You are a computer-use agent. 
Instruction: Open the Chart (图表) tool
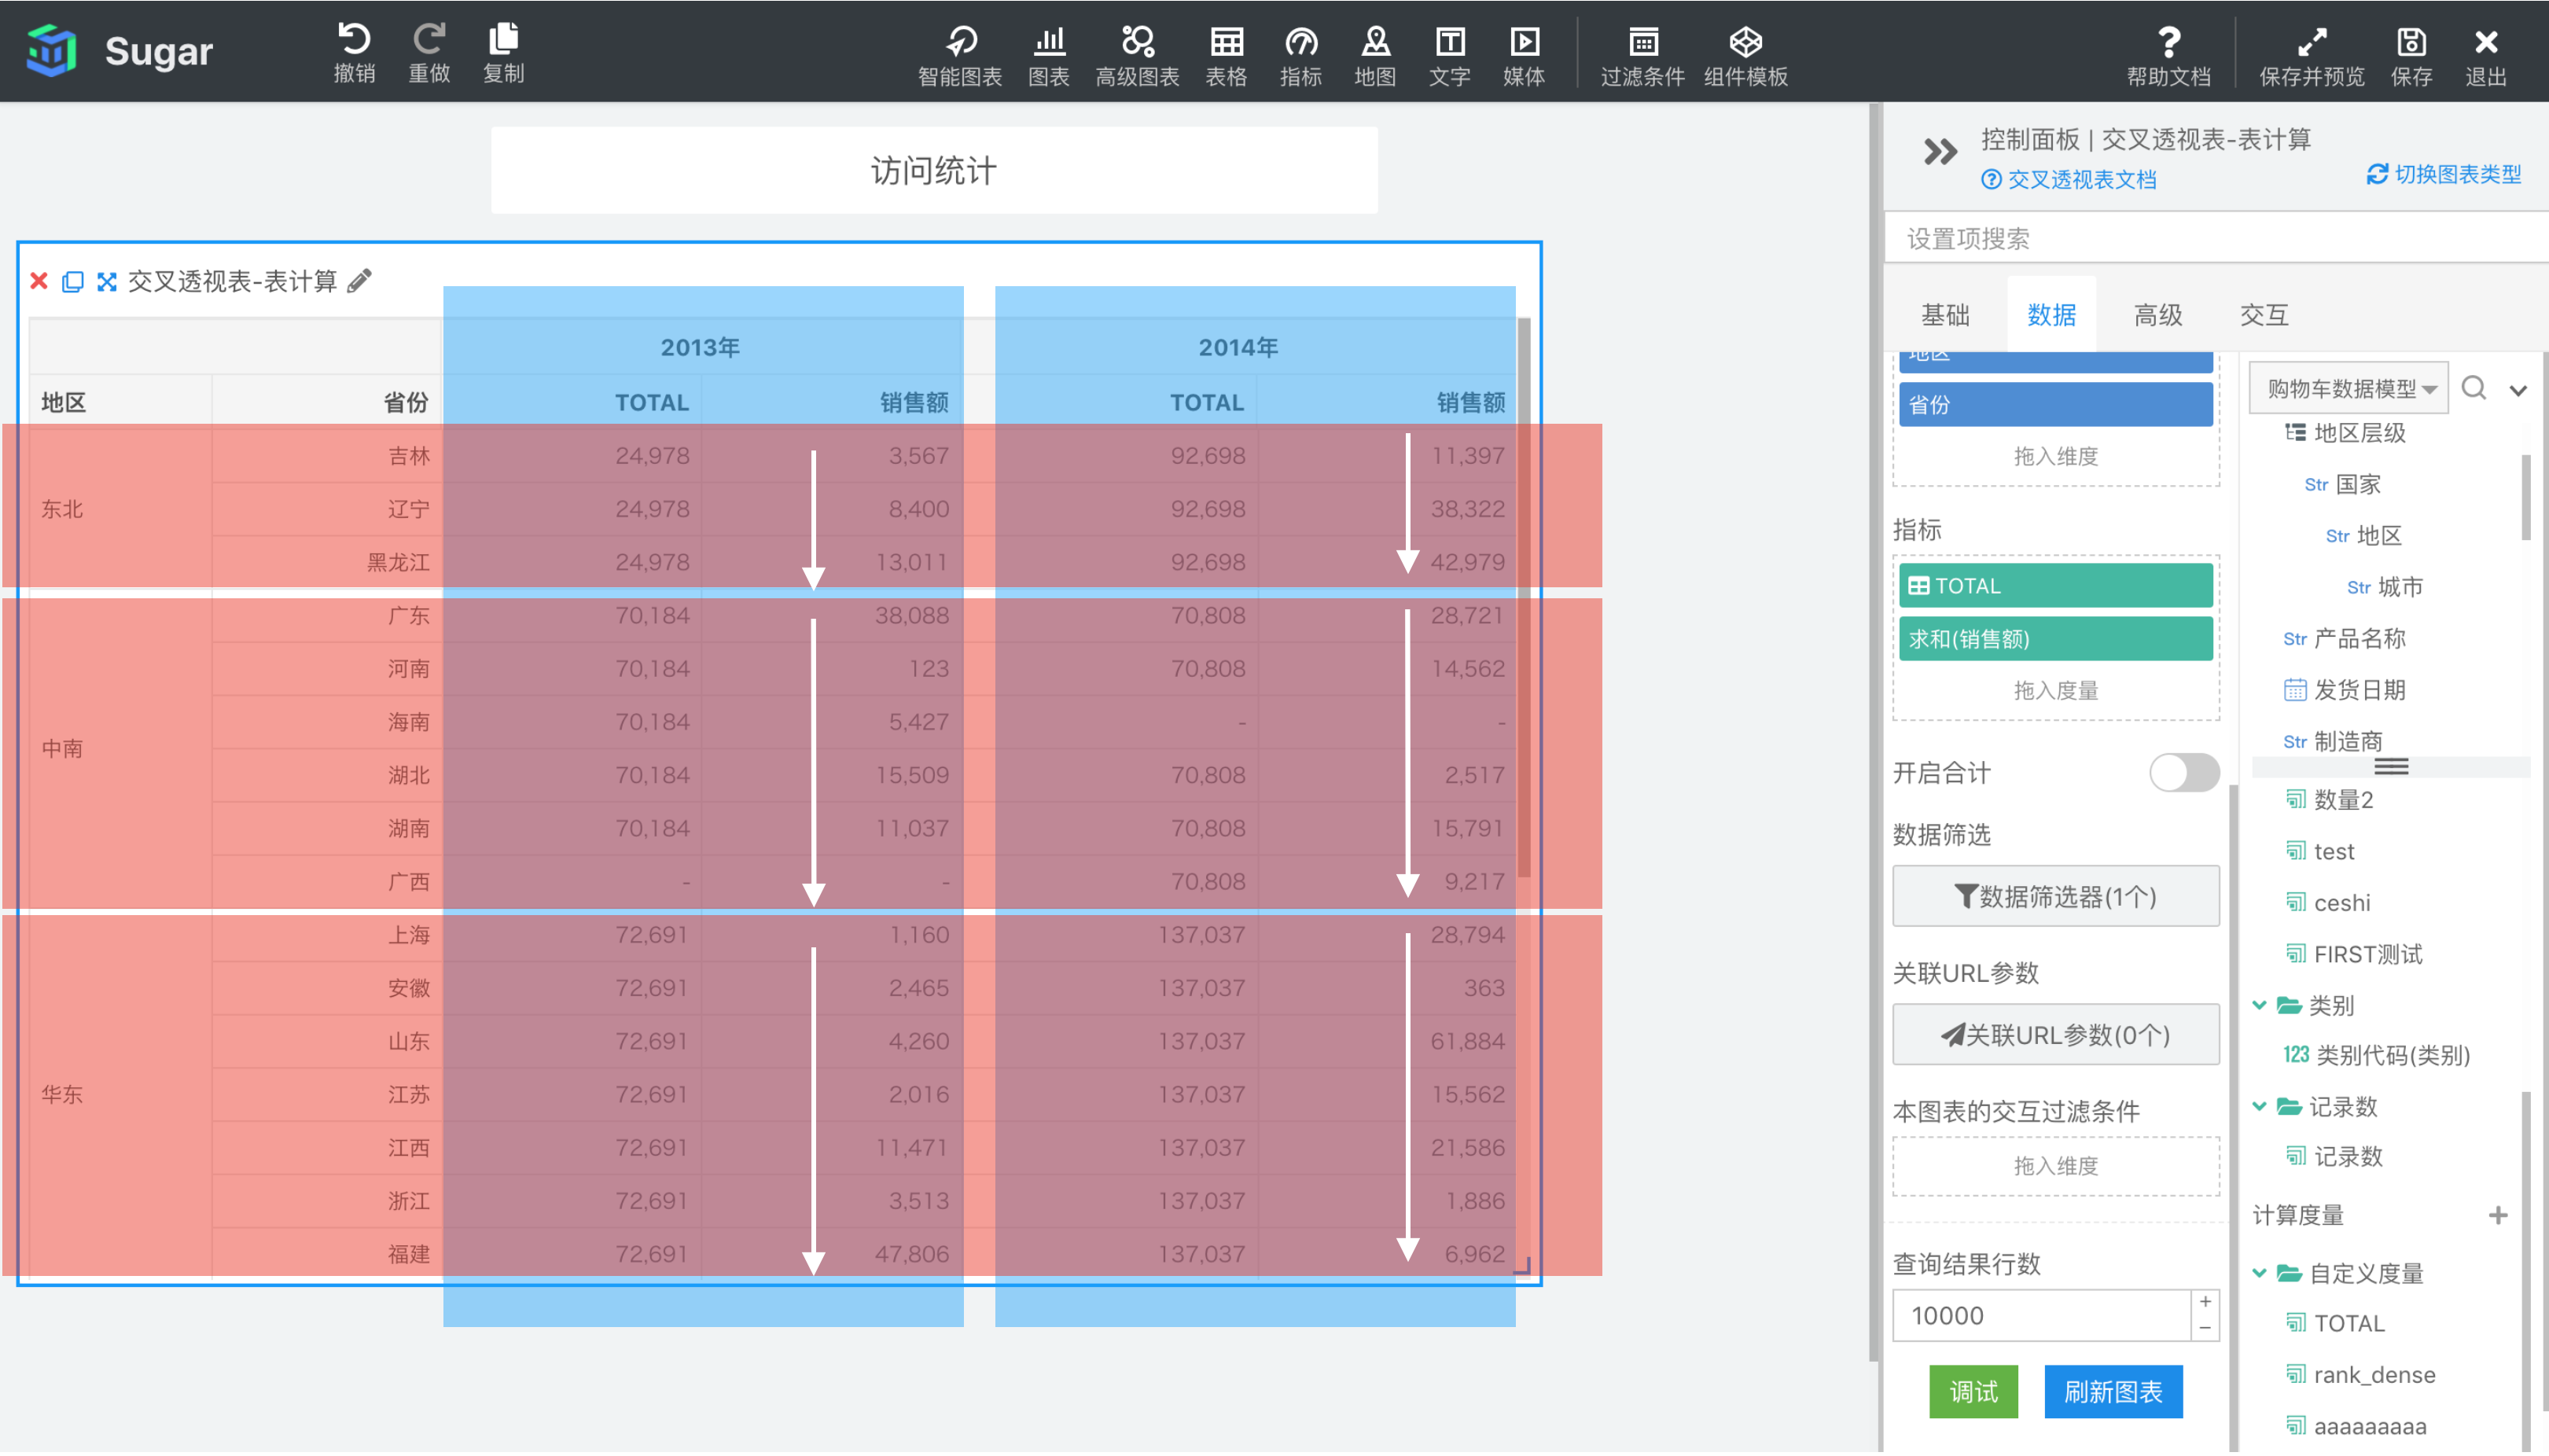pos(1049,55)
